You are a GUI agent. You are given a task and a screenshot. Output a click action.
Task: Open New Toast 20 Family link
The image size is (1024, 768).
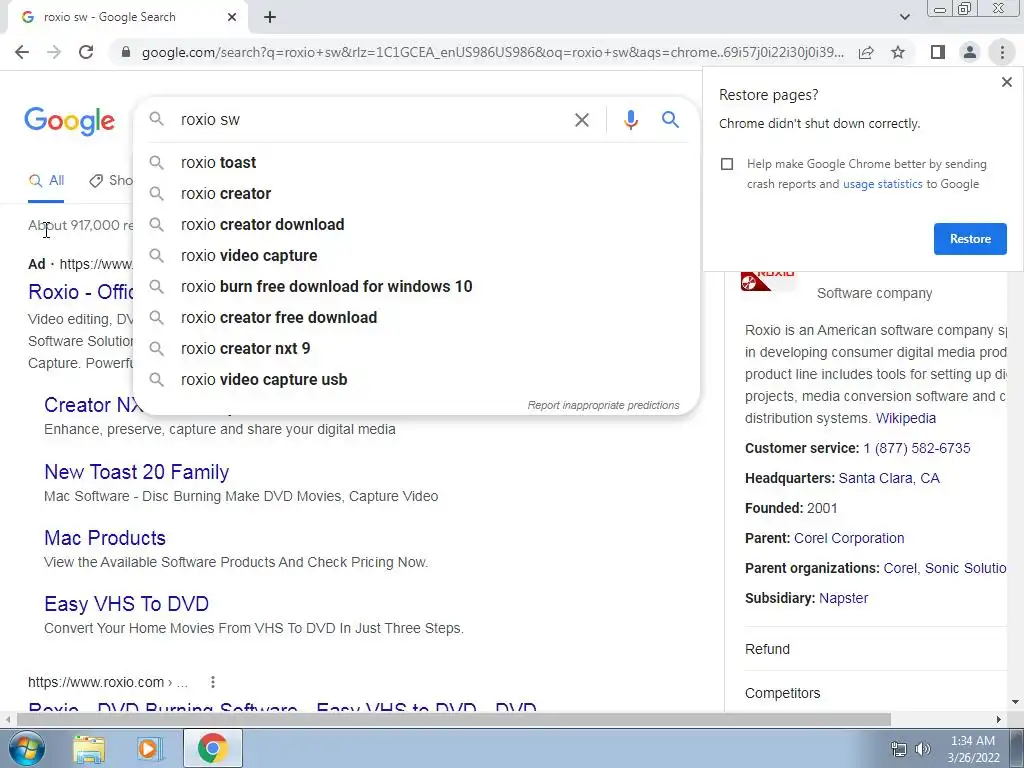coord(136,472)
